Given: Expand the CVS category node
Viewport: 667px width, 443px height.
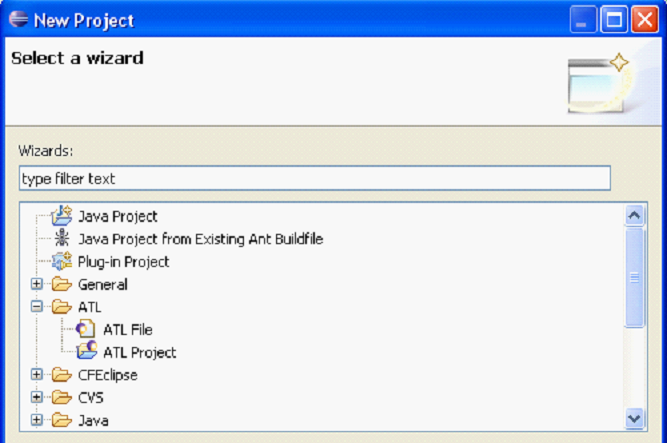Looking at the screenshot, I should click(37, 397).
